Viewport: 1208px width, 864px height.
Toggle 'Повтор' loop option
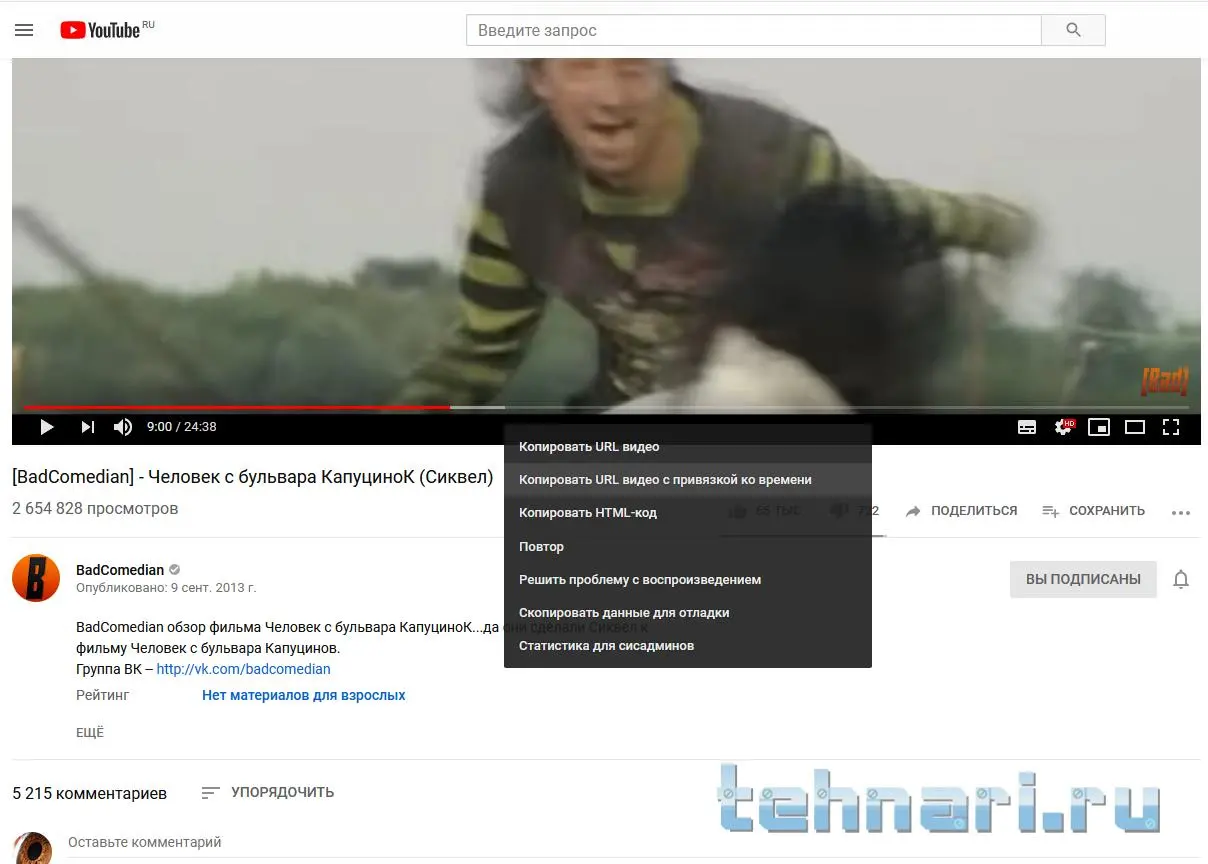[x=688, y=547]
